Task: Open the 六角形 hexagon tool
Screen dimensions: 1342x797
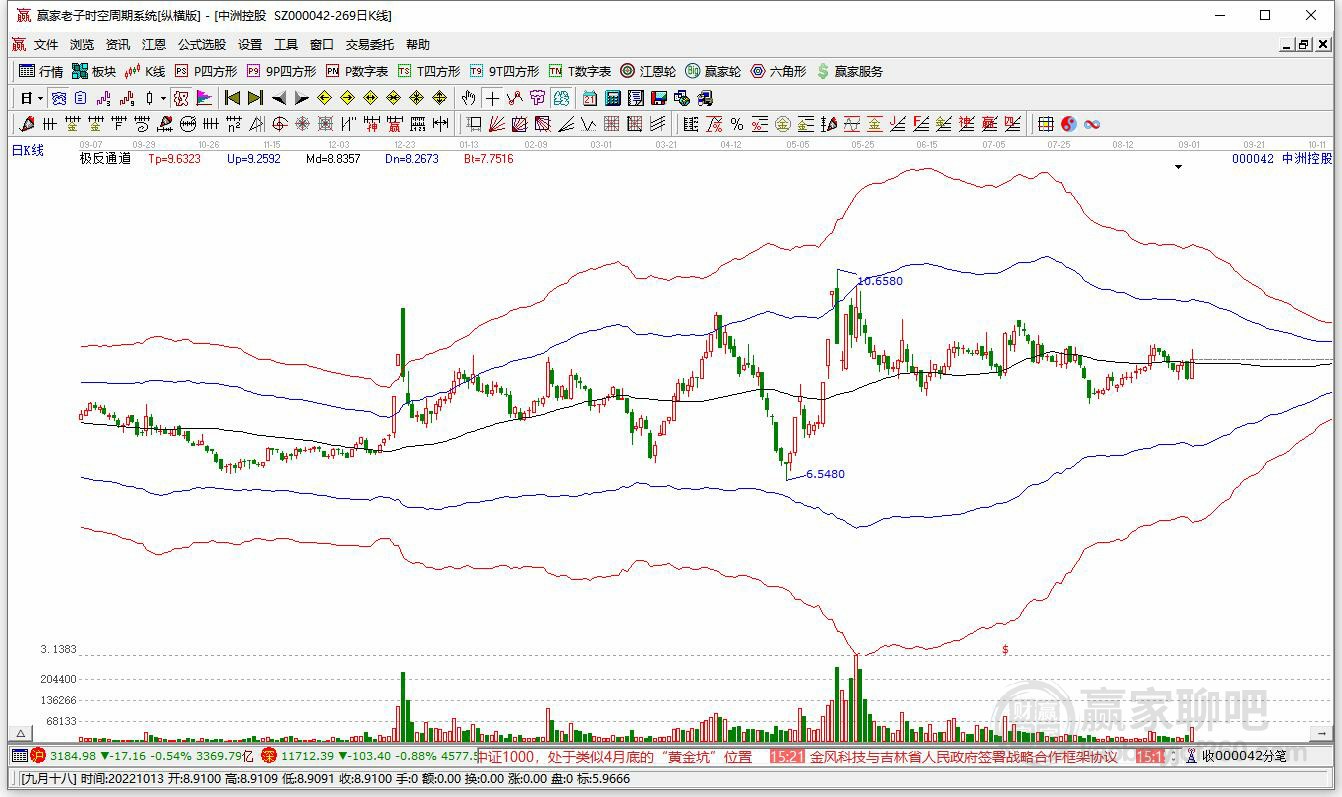Action: point(778,71)
